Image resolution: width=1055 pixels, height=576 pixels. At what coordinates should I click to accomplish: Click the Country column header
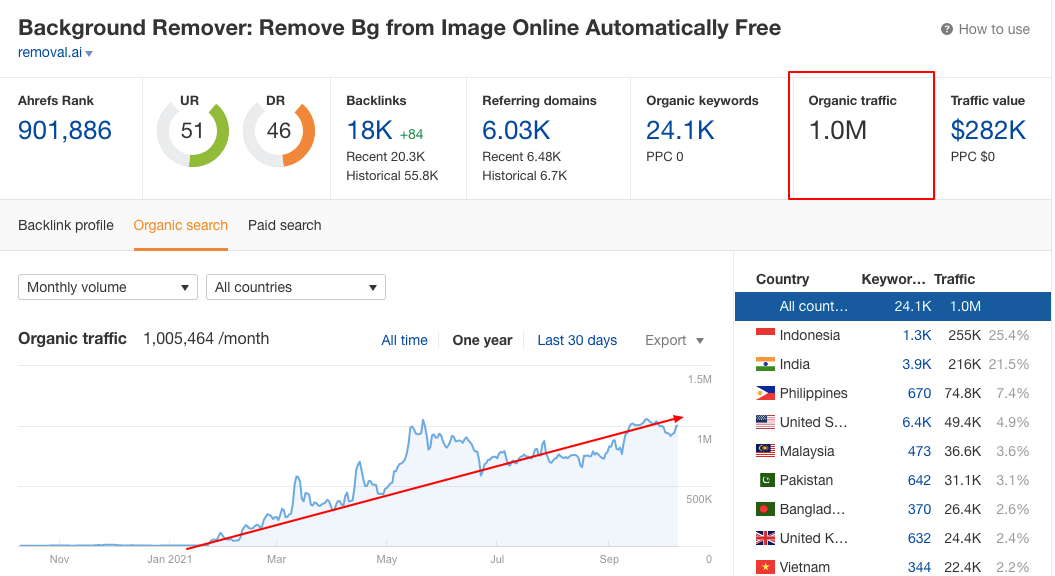783,279
